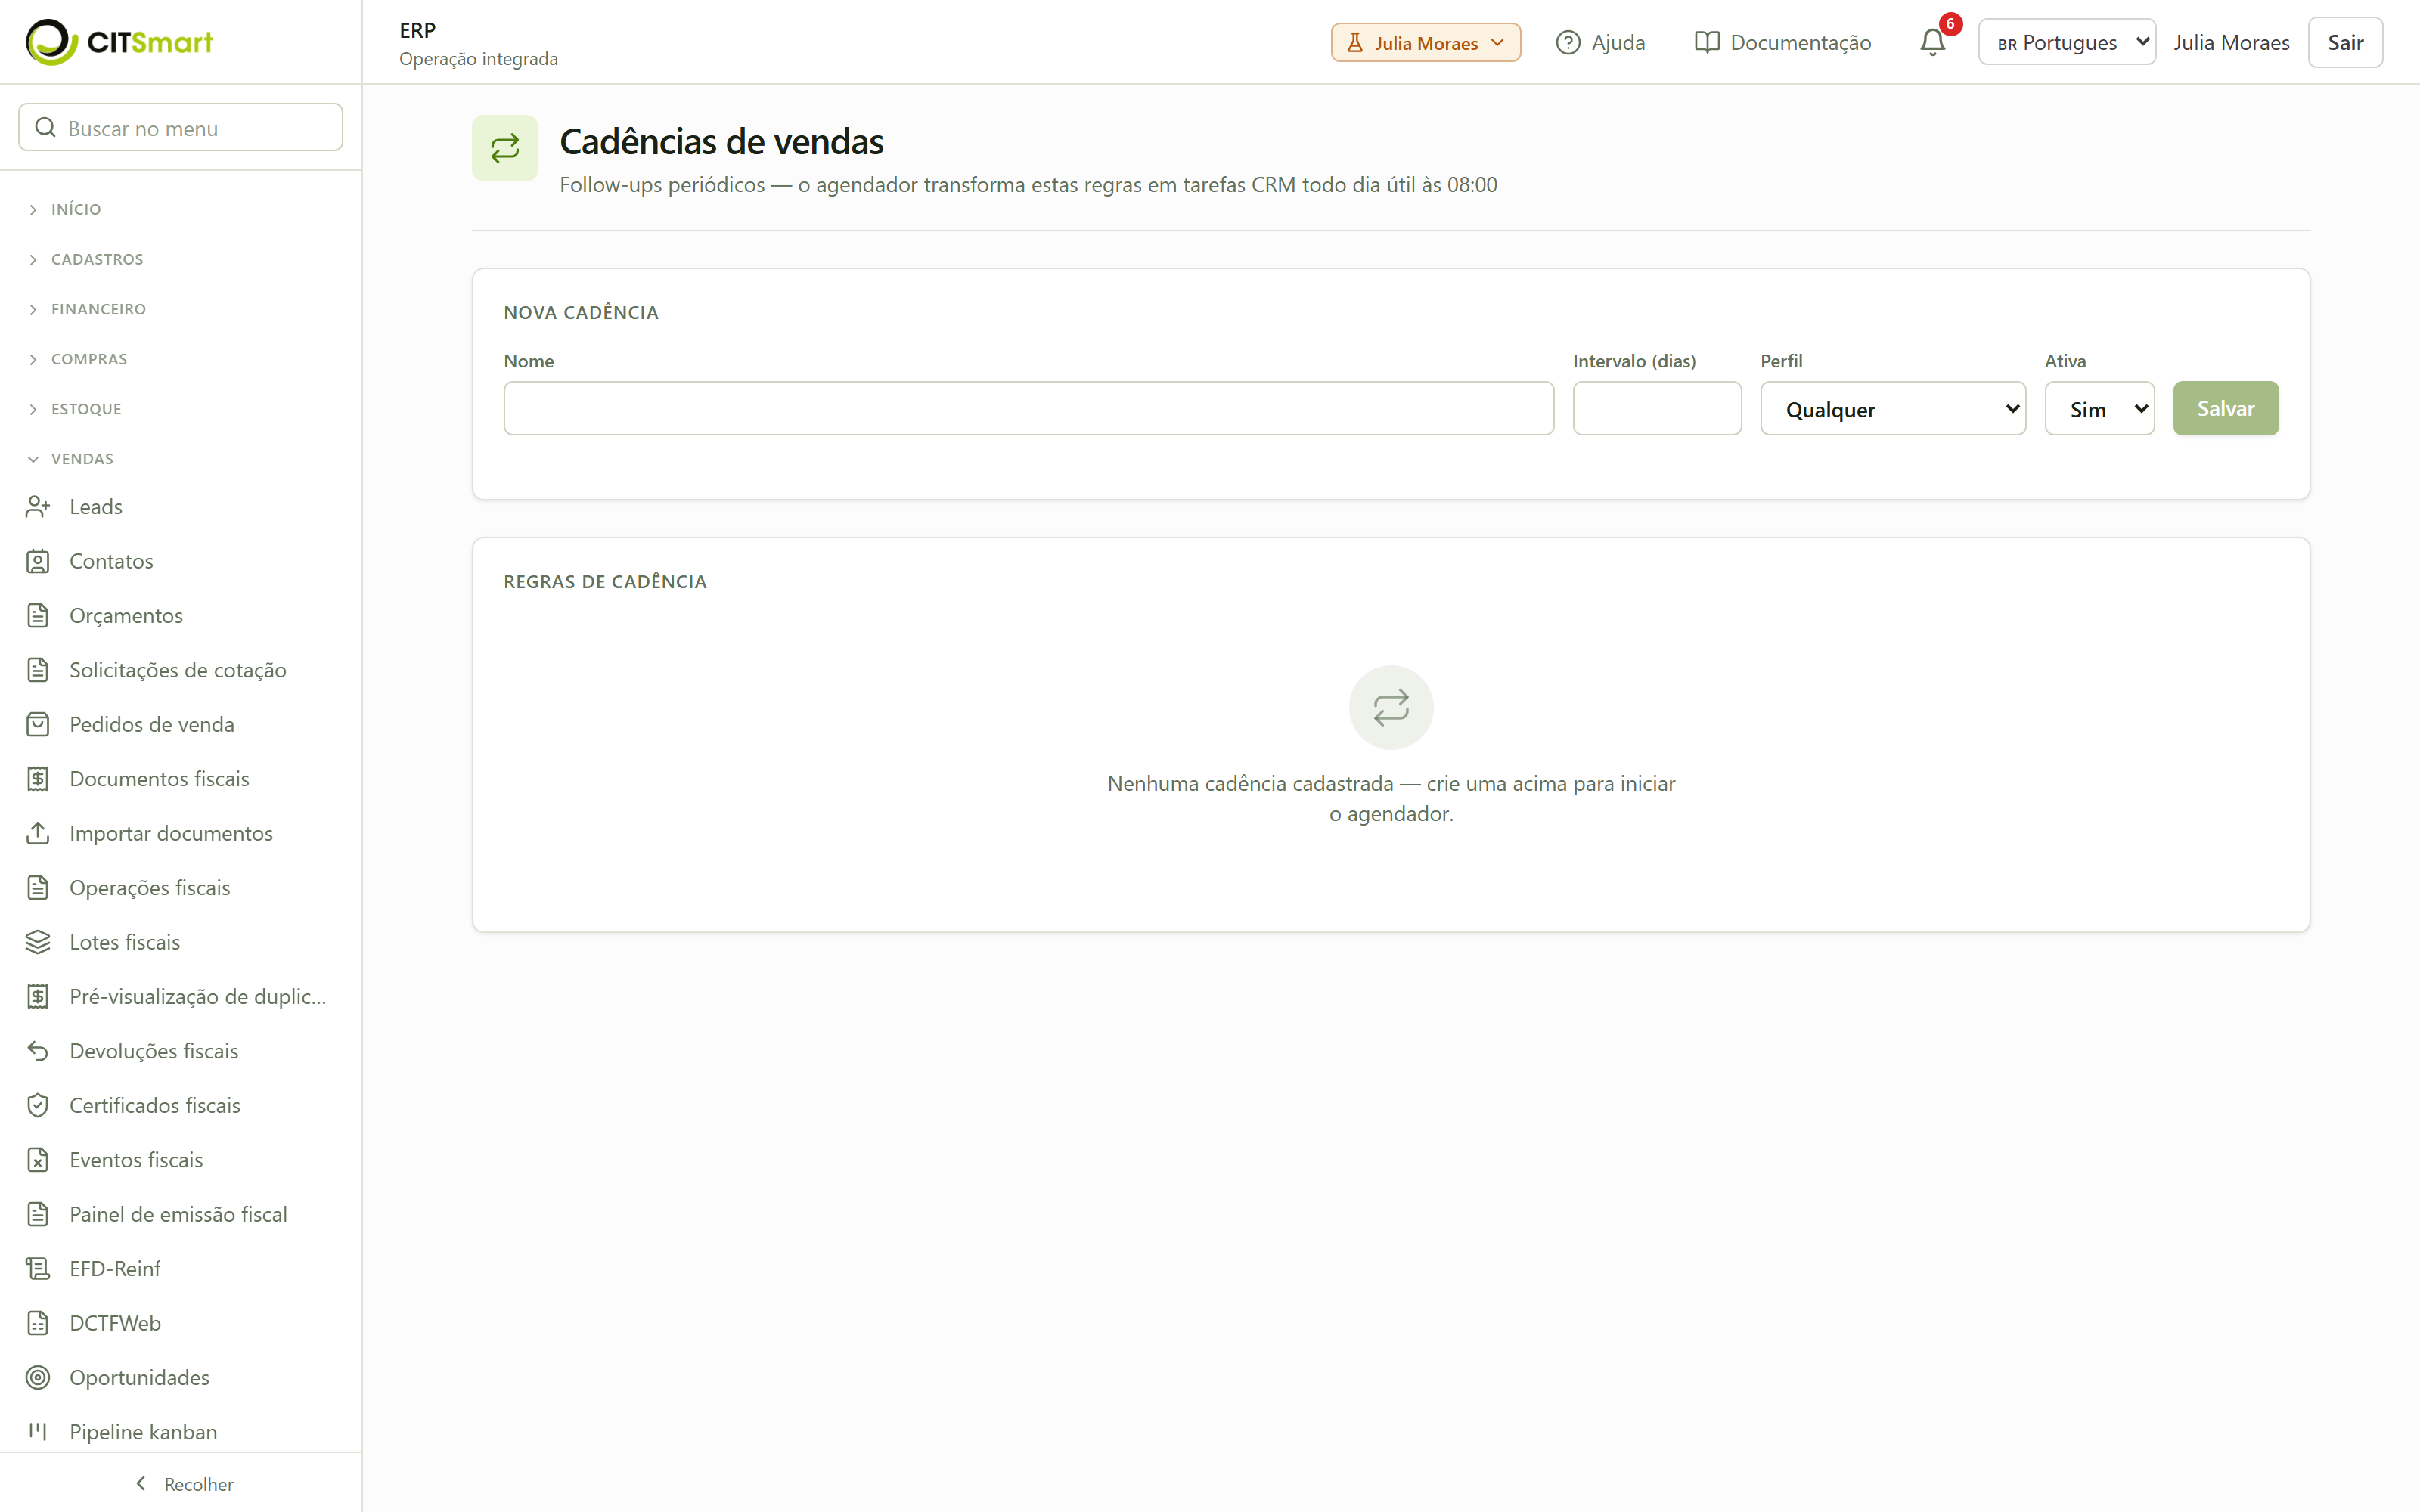This screenshot has width=2420, height=1512.
Task: Open the Portugues language selector
Action: pyautogui.click(x=2066, y=42)
